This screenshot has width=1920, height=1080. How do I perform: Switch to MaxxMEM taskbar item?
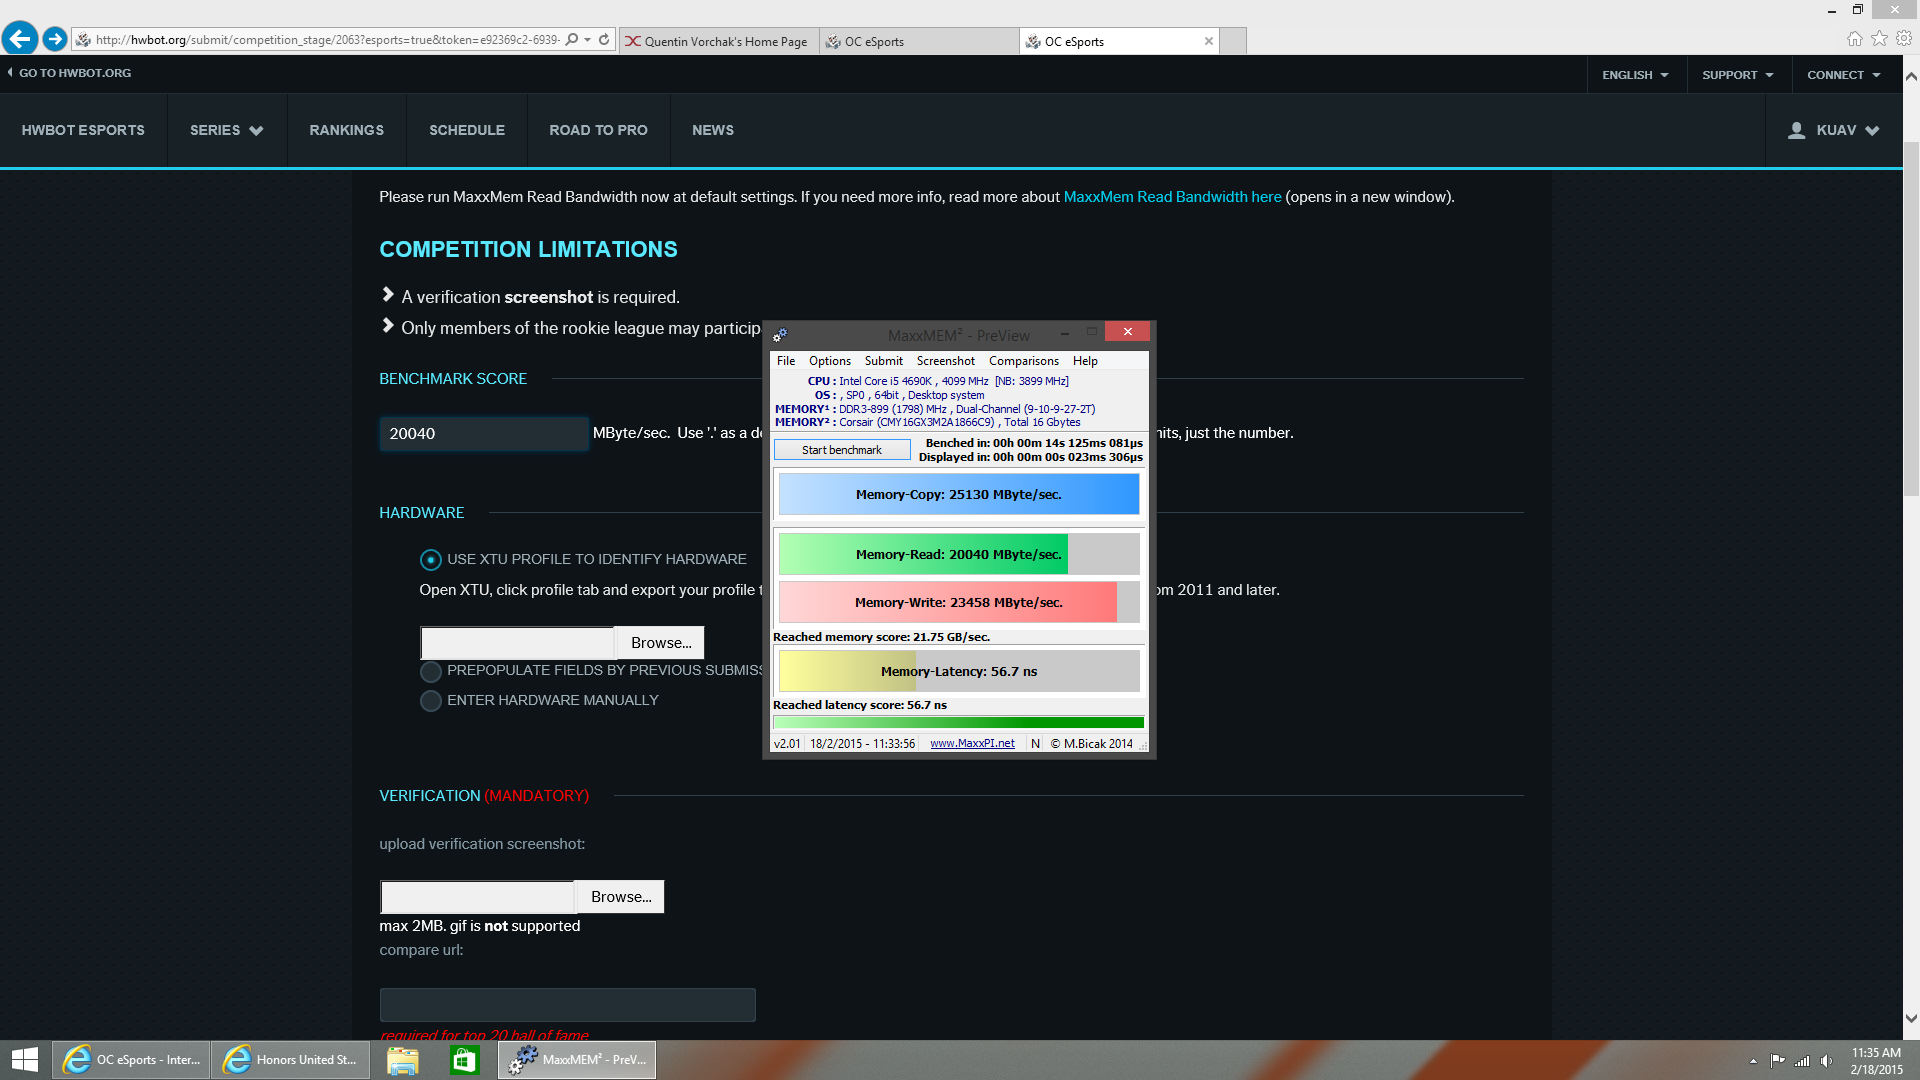click(577, 1060)
